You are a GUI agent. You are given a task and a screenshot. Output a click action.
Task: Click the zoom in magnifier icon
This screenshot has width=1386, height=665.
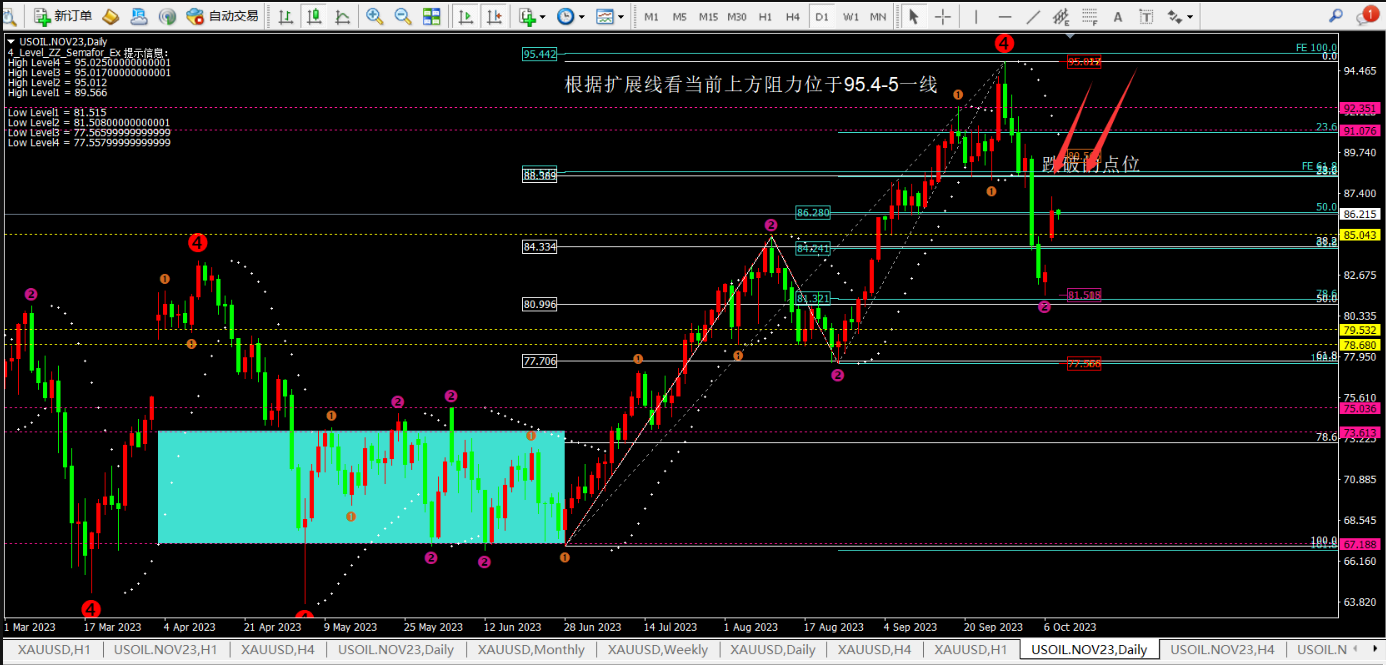click(375, 16)
